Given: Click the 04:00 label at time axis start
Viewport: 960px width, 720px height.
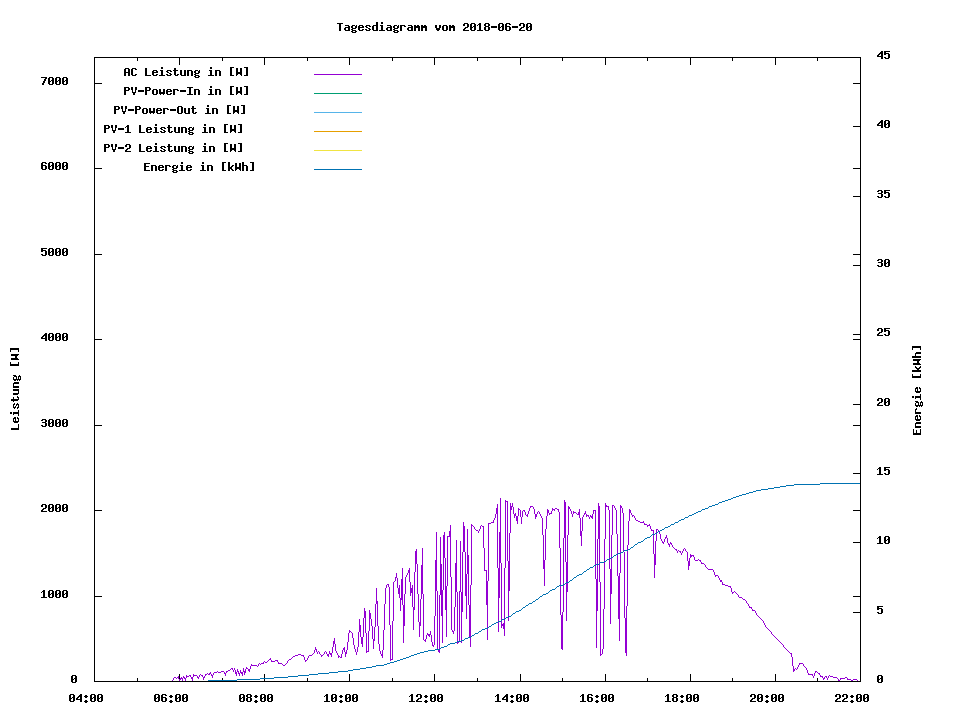Looking at the screenshot, I should 86,698.
